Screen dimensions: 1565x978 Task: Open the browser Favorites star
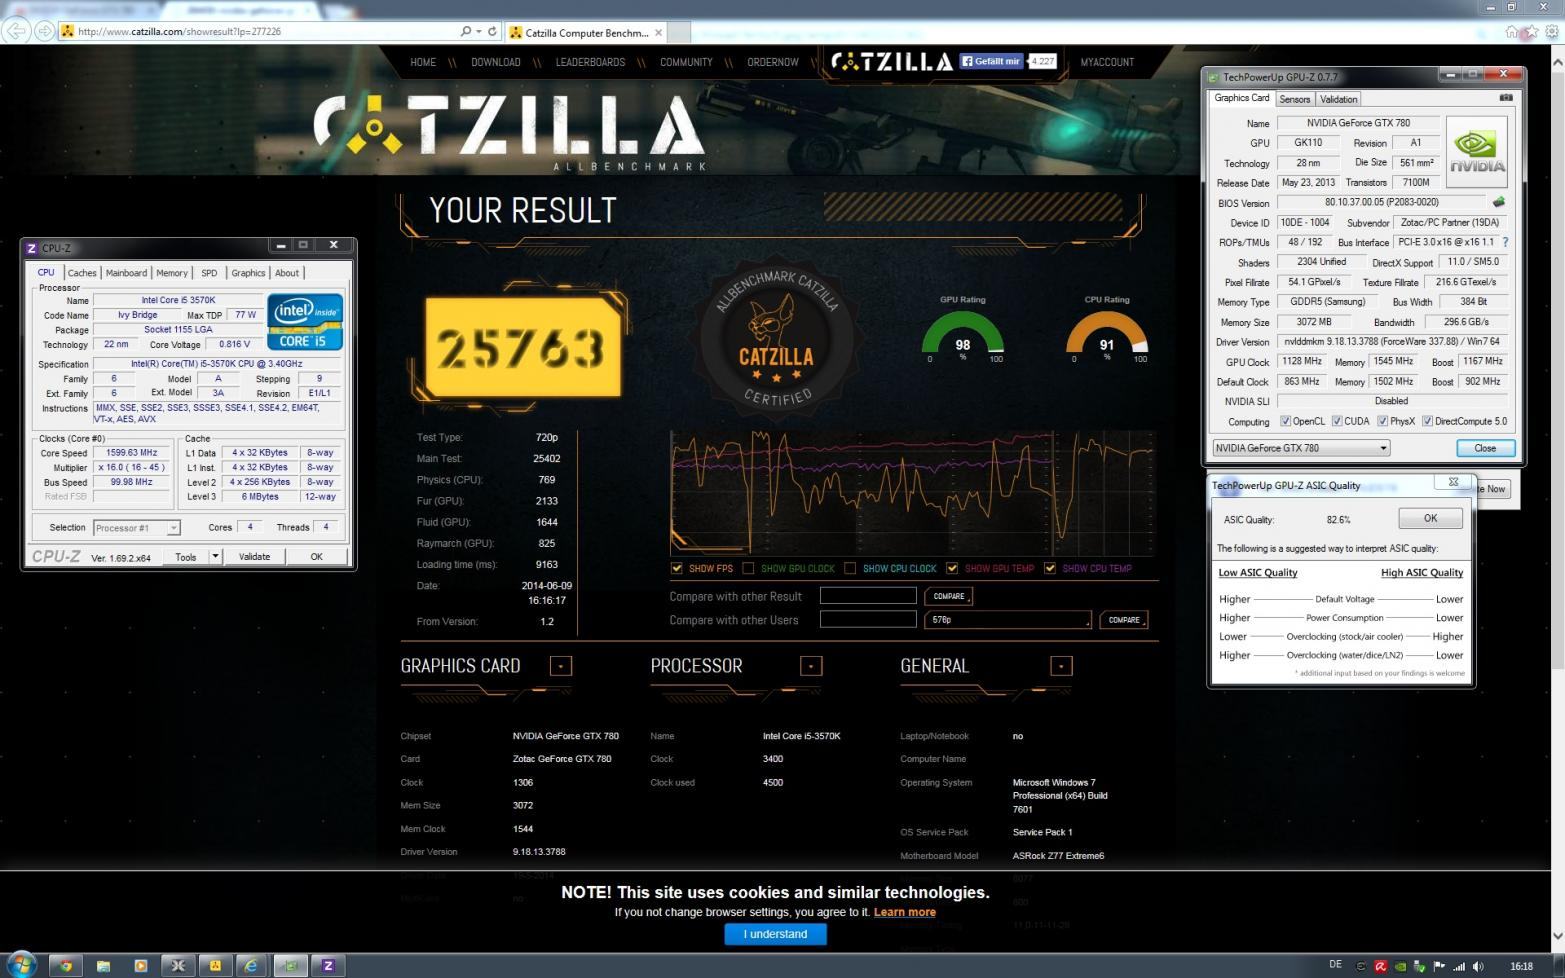[1531, 32]
